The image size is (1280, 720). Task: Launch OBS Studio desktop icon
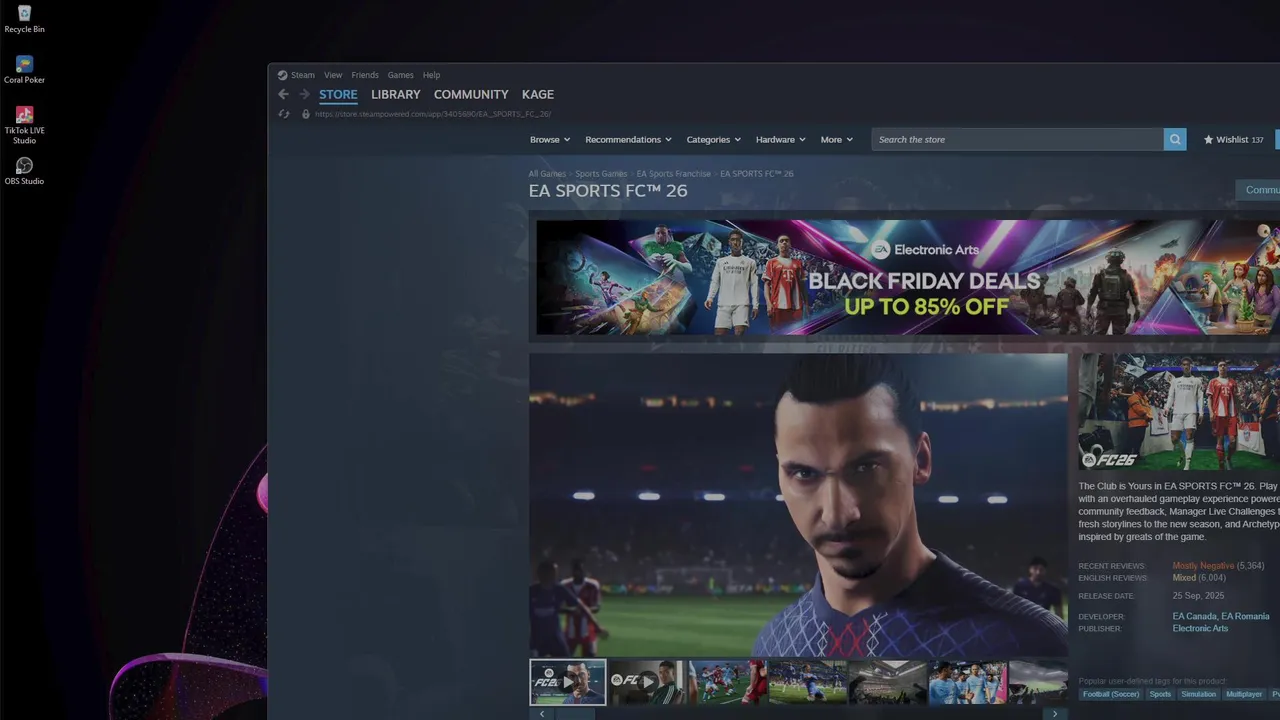pos(24,170)
